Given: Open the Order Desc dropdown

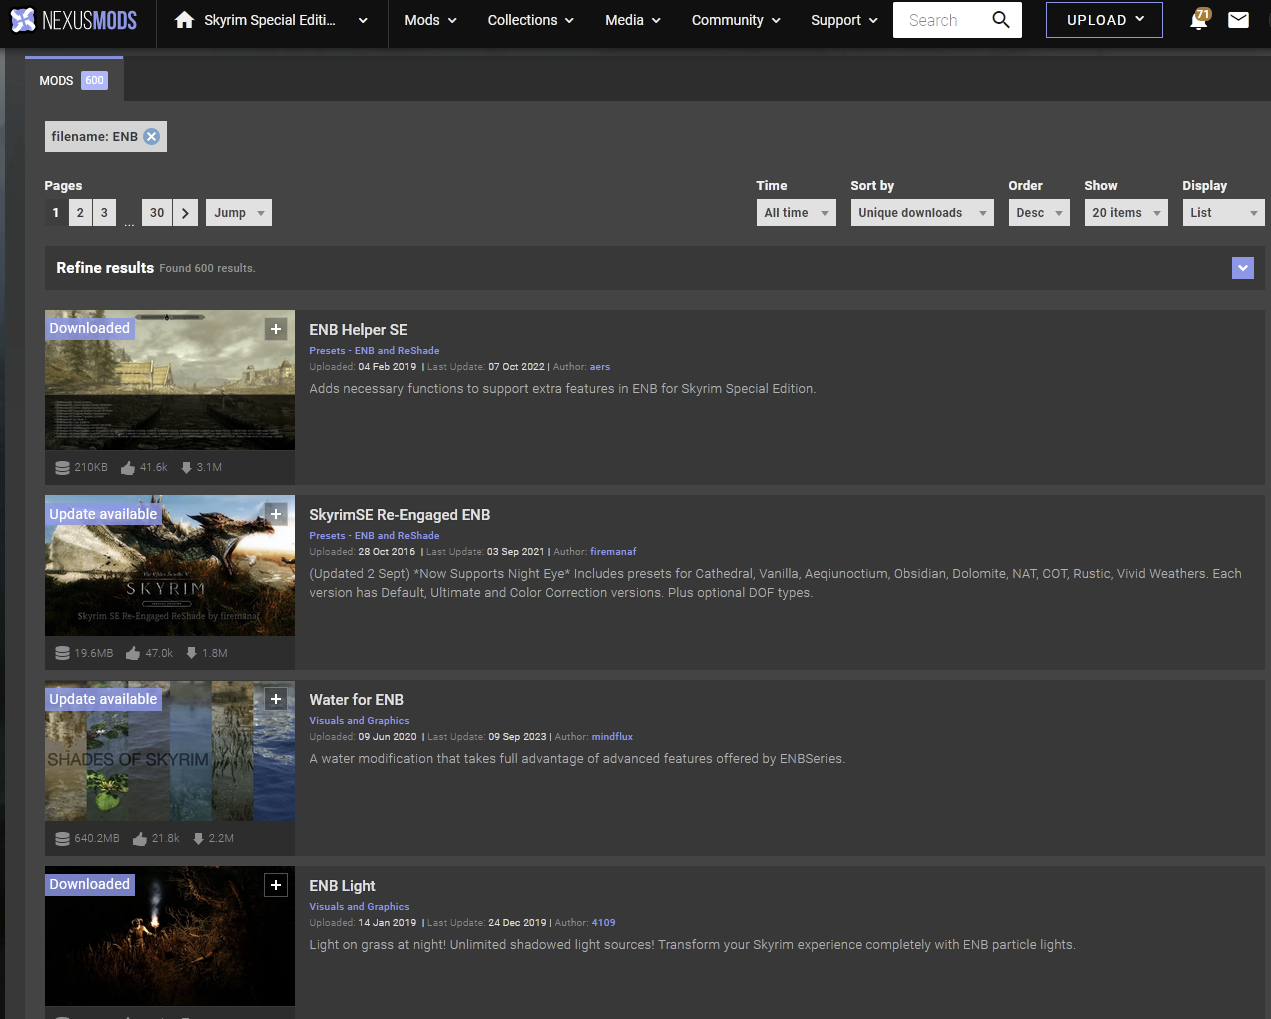Looking at the screenshot, I should (1039, 213).
